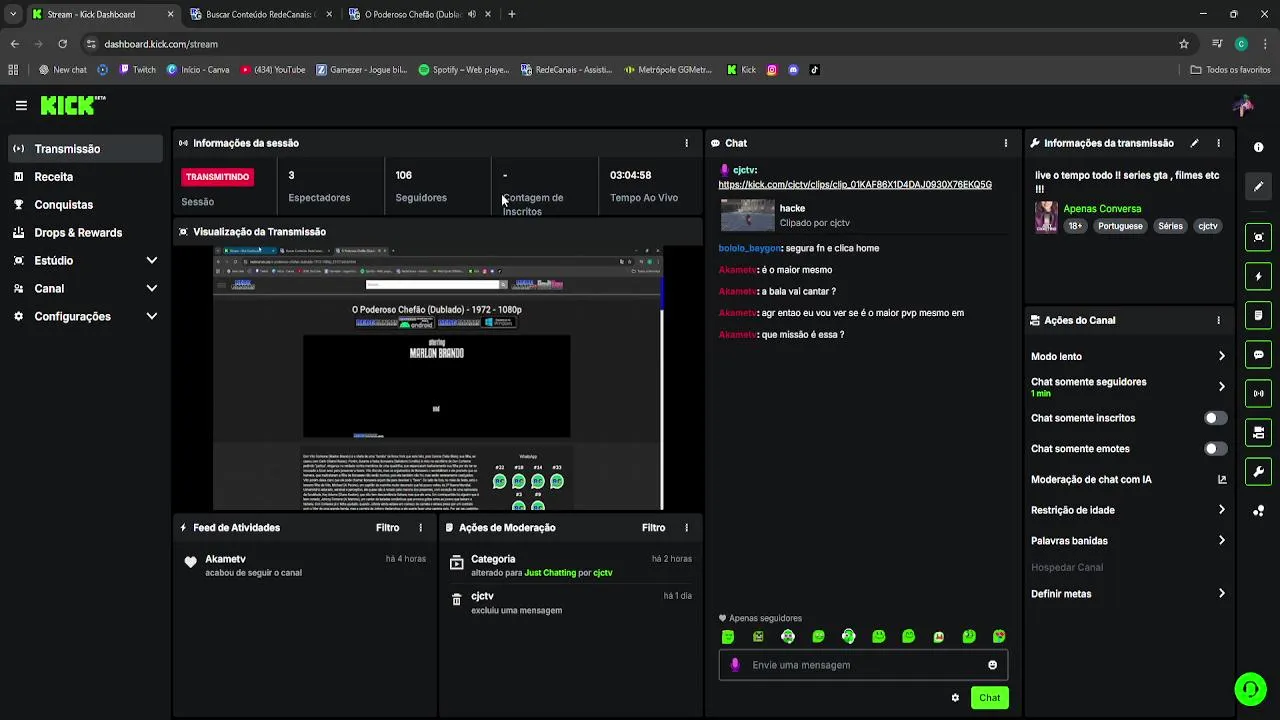This screenshot has height=720, width=1280.
Task: Select the Akametv follow entry in the activity feed
Action: click(x=305, y=565)
